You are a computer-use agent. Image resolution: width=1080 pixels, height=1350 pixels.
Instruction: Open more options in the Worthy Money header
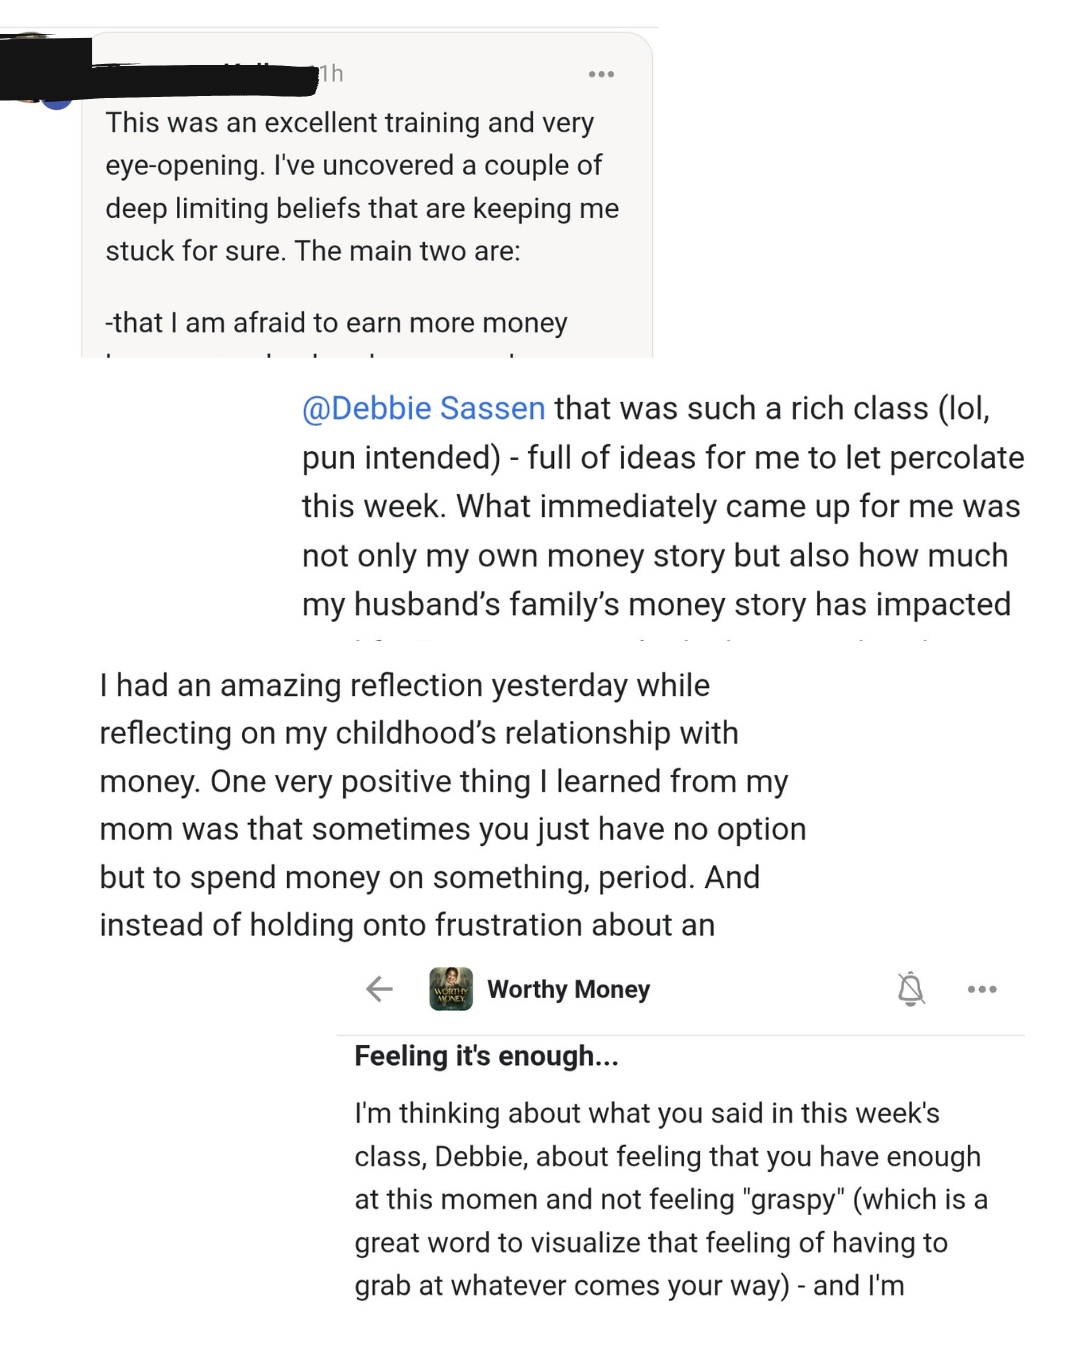(x=982, y=989)
